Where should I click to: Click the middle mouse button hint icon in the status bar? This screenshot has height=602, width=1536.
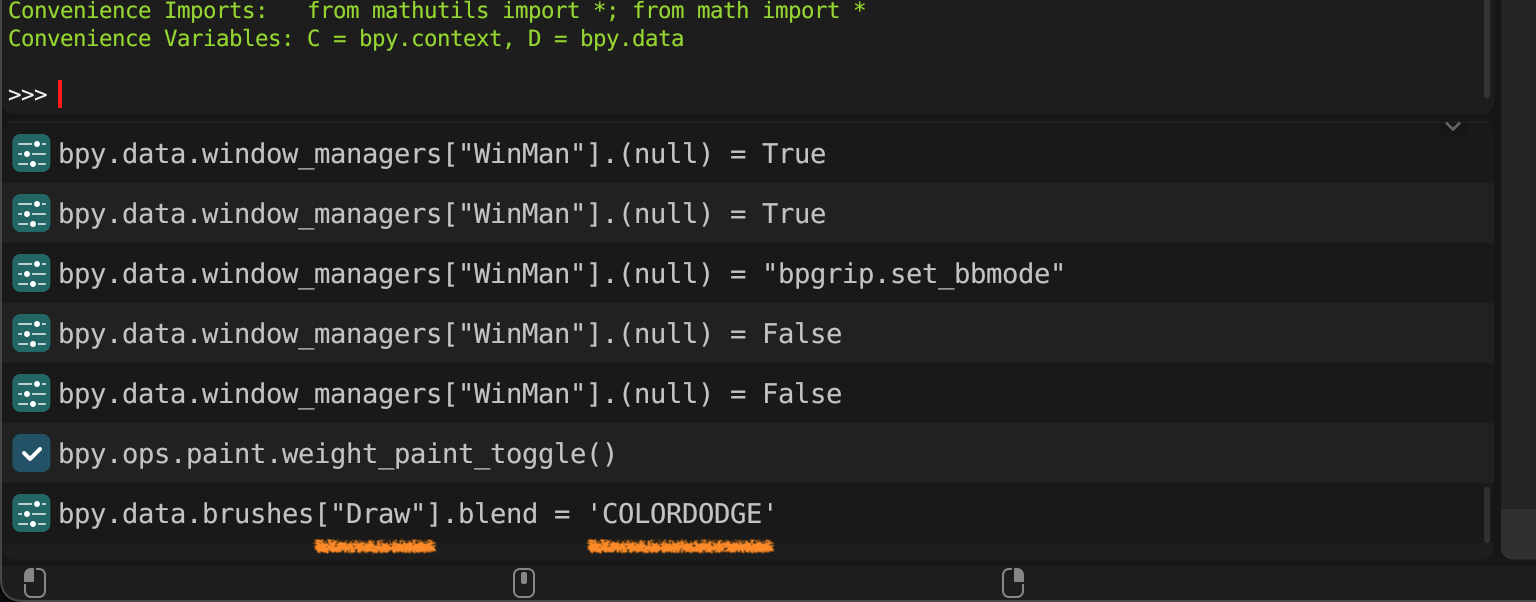524,582
